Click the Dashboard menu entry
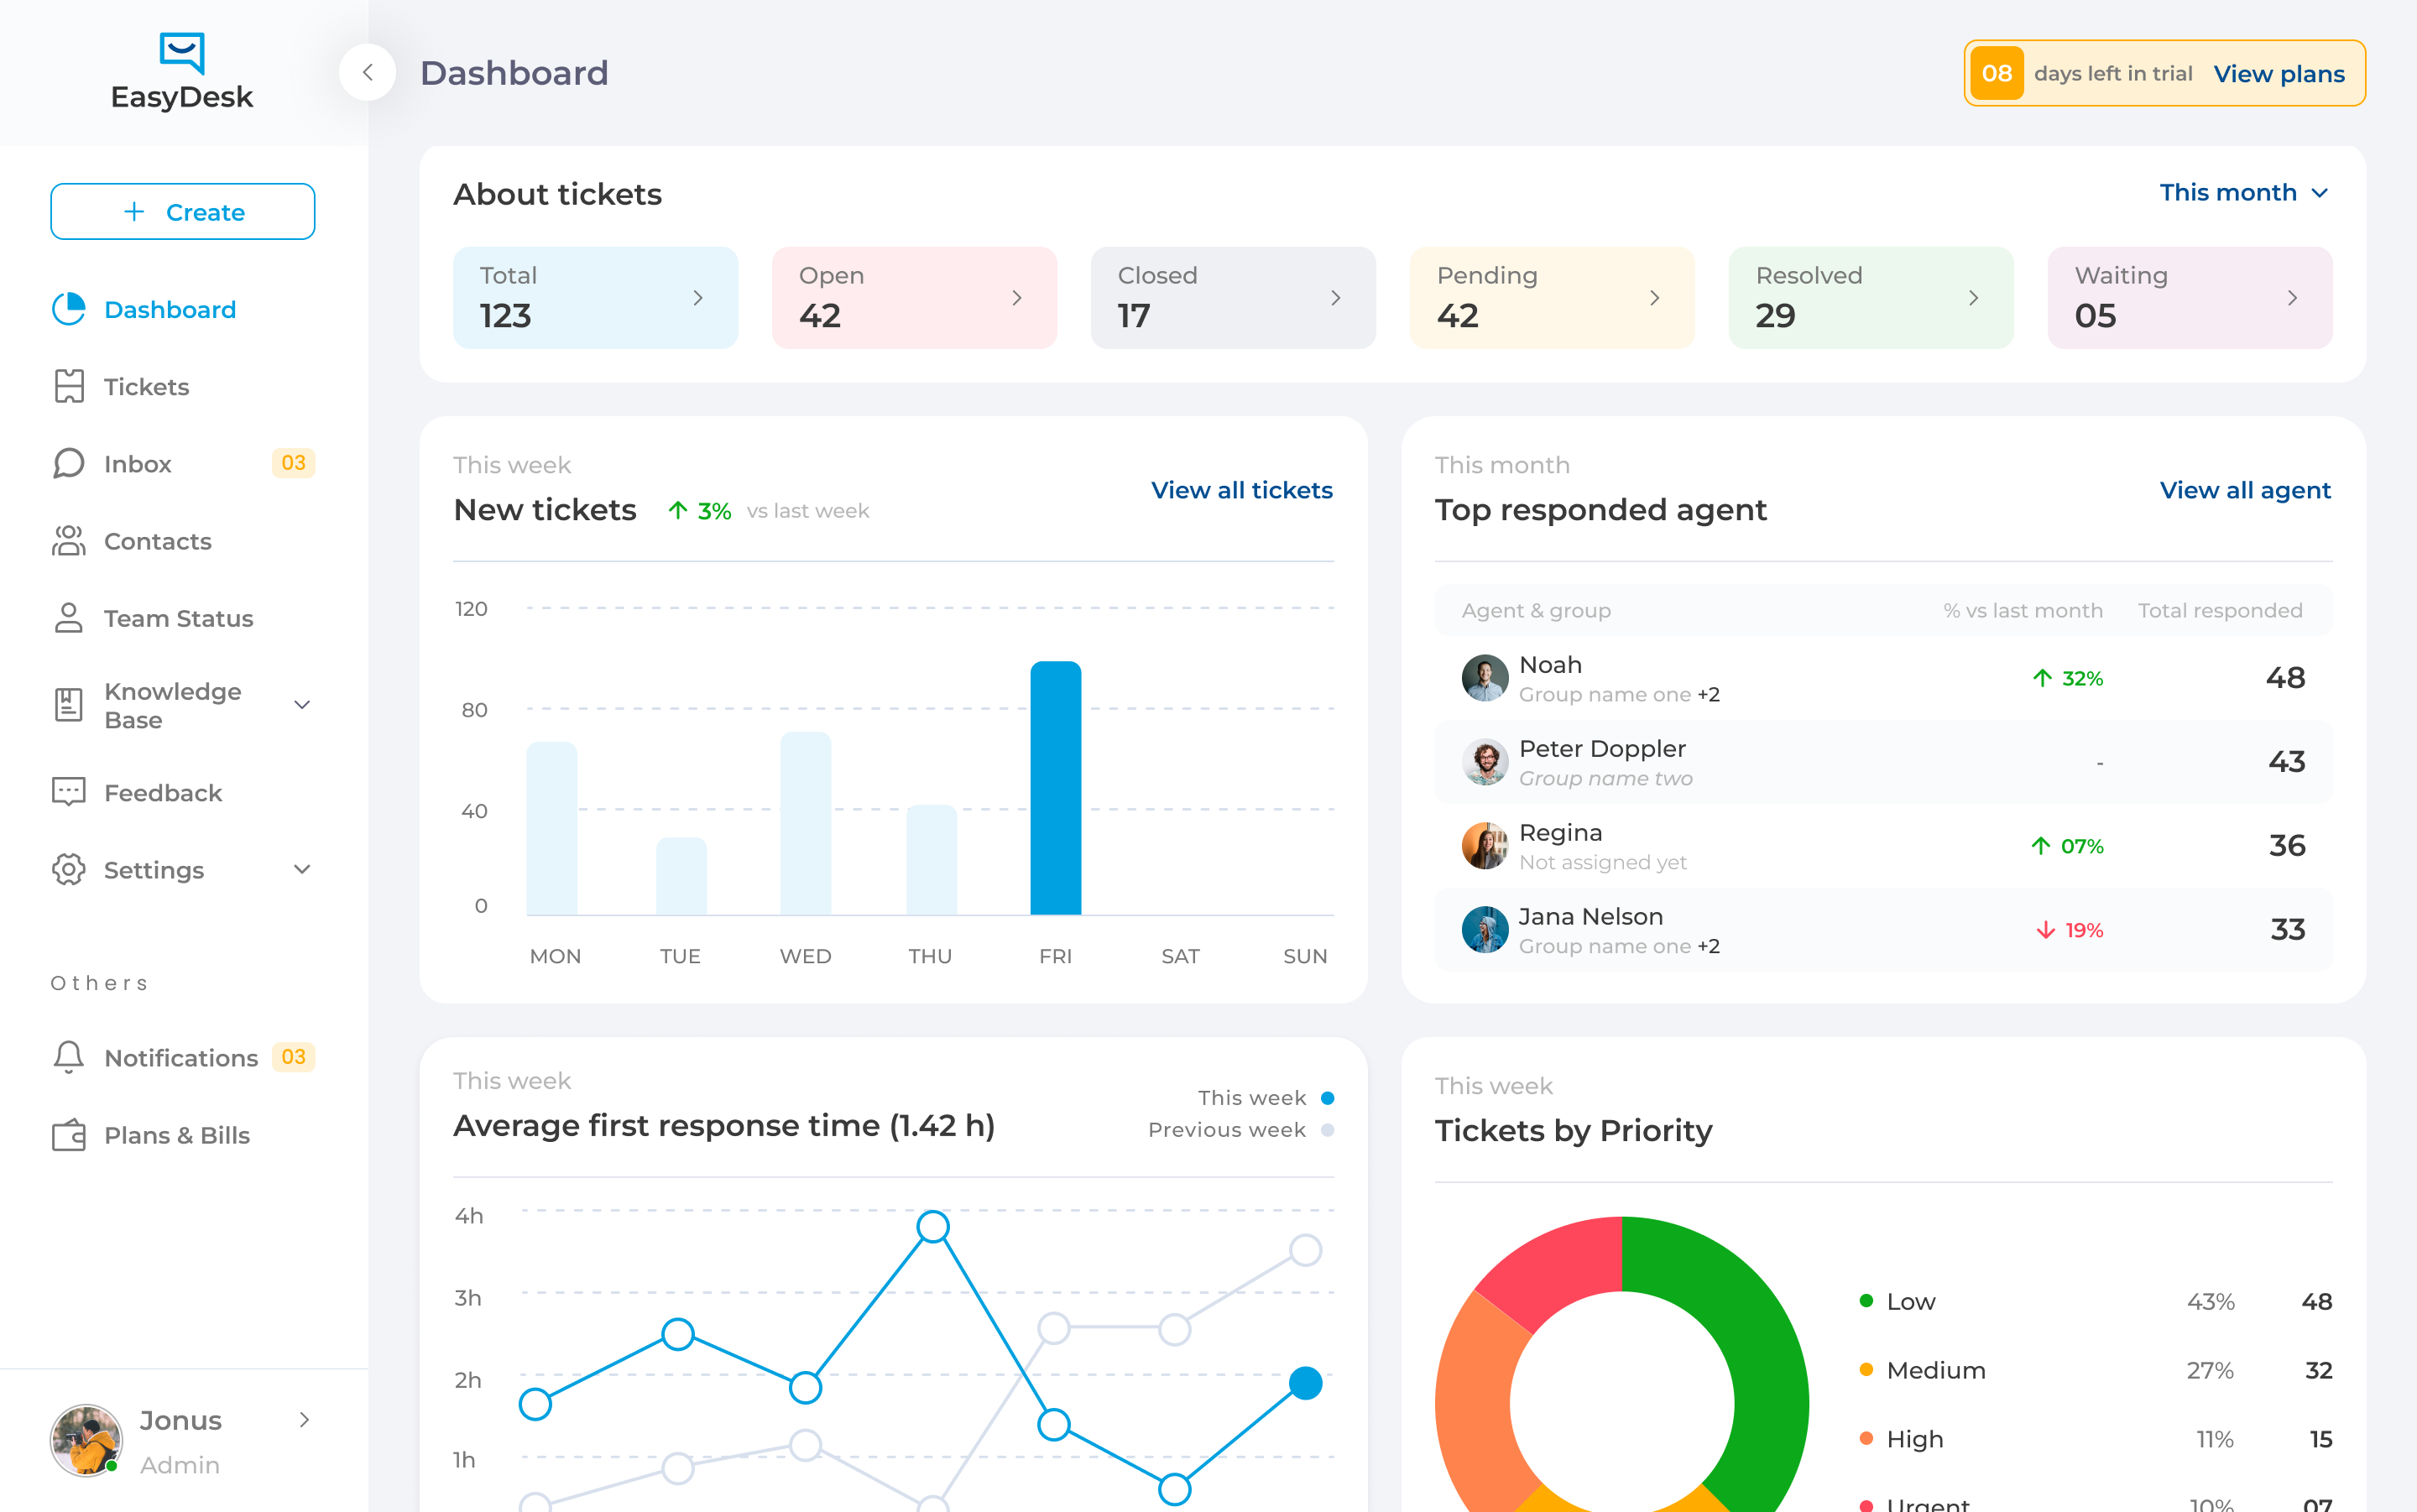This screenshot has width=2417, height=1512. point(170,309)
